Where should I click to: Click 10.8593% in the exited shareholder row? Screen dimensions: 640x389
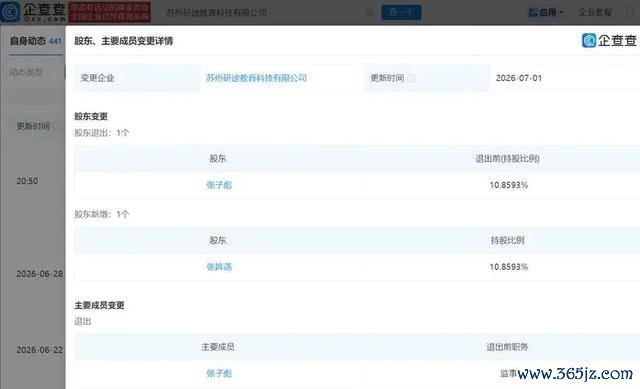[x=509, y=185]
